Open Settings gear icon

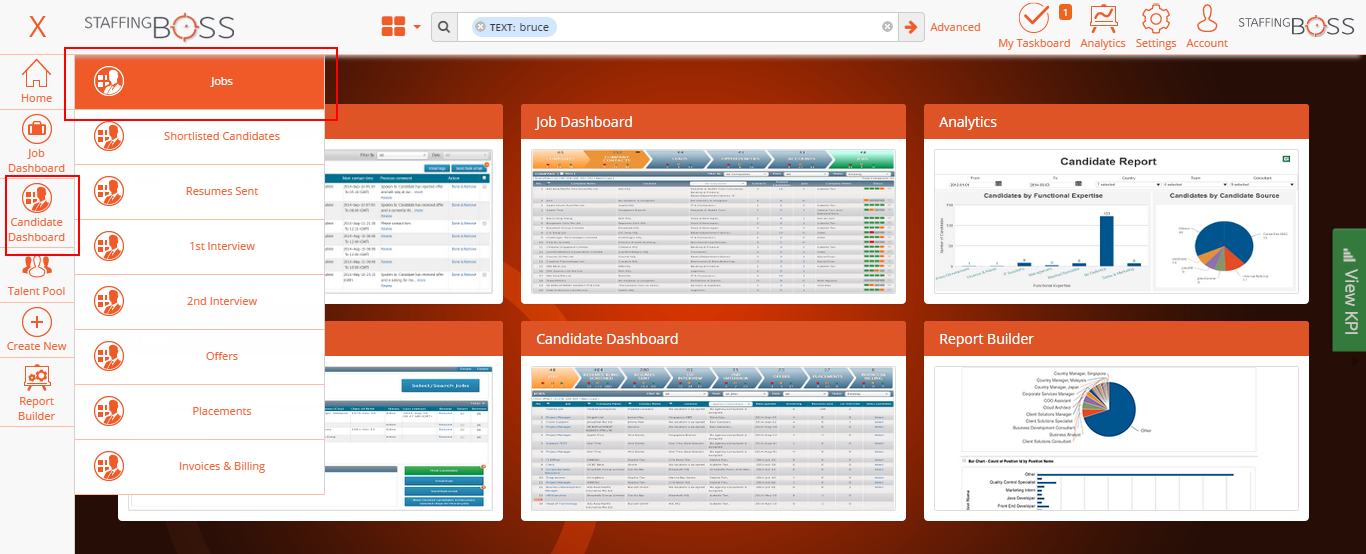point(1156,26)
